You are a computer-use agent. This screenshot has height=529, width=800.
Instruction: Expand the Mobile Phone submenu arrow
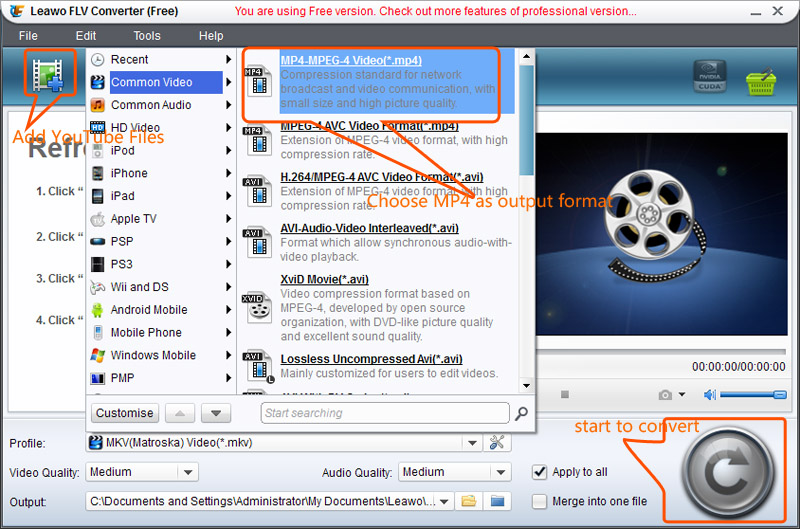229,333
